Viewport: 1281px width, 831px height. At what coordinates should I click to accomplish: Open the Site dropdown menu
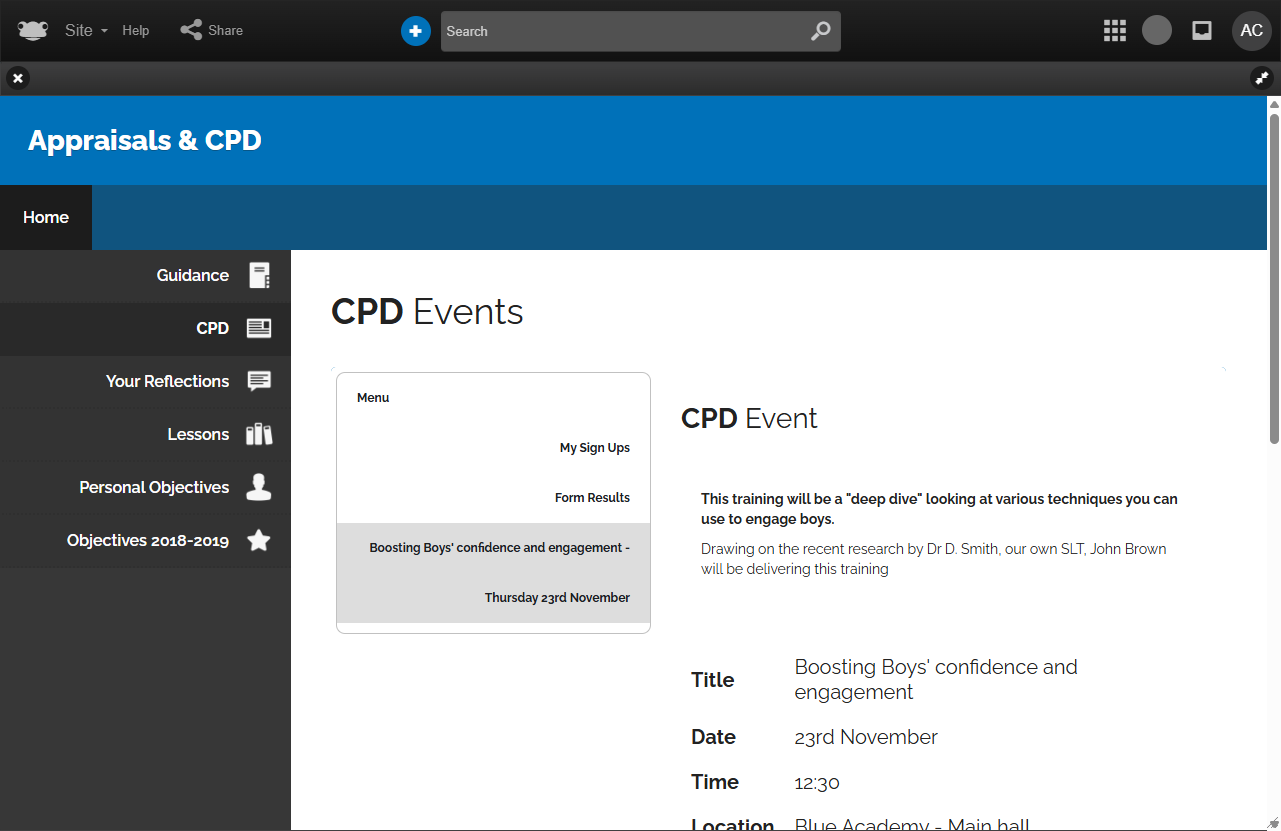tap(85, 30)
